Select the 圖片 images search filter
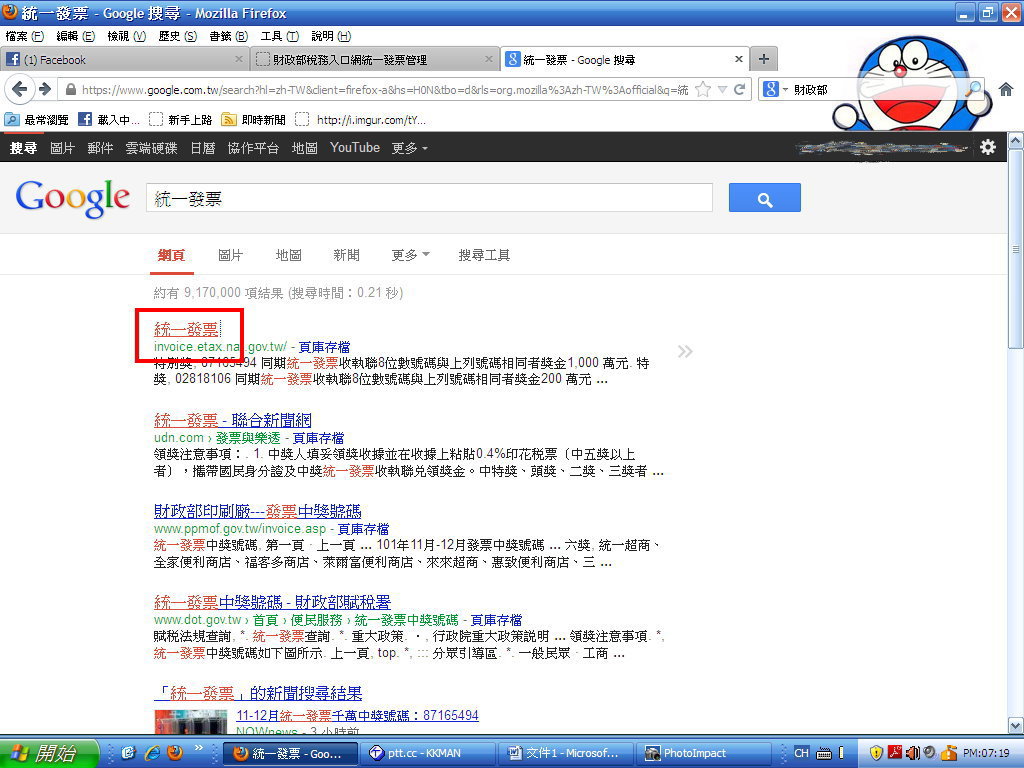Image resolution: width=1024 pixels, height=768 pixels. tap(230, 255)
